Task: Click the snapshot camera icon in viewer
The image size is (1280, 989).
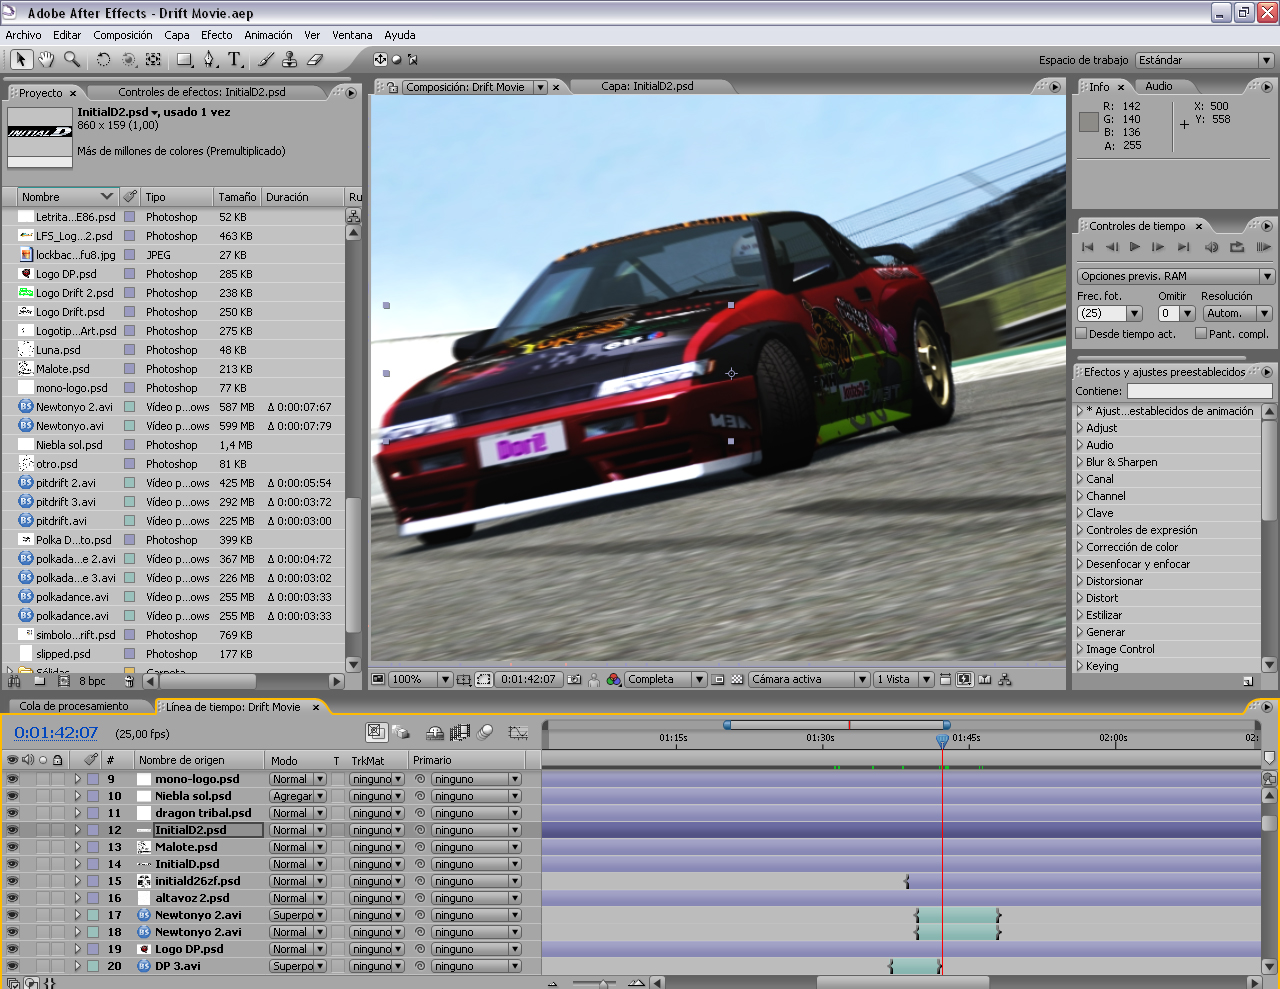Action: coord(574,680)
